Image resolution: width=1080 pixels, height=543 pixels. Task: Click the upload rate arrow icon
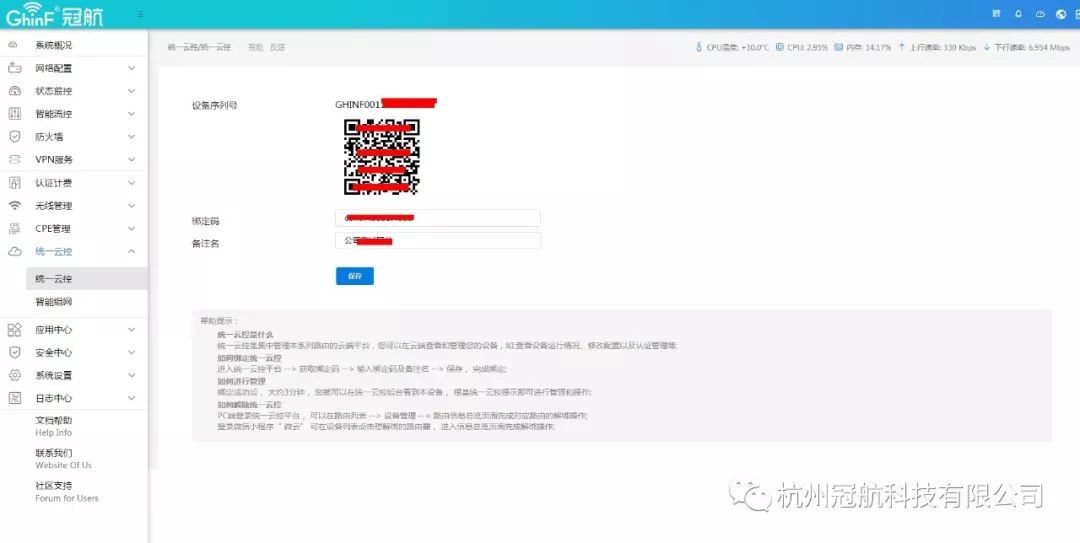pyautogui.click(x=902, y=48)
